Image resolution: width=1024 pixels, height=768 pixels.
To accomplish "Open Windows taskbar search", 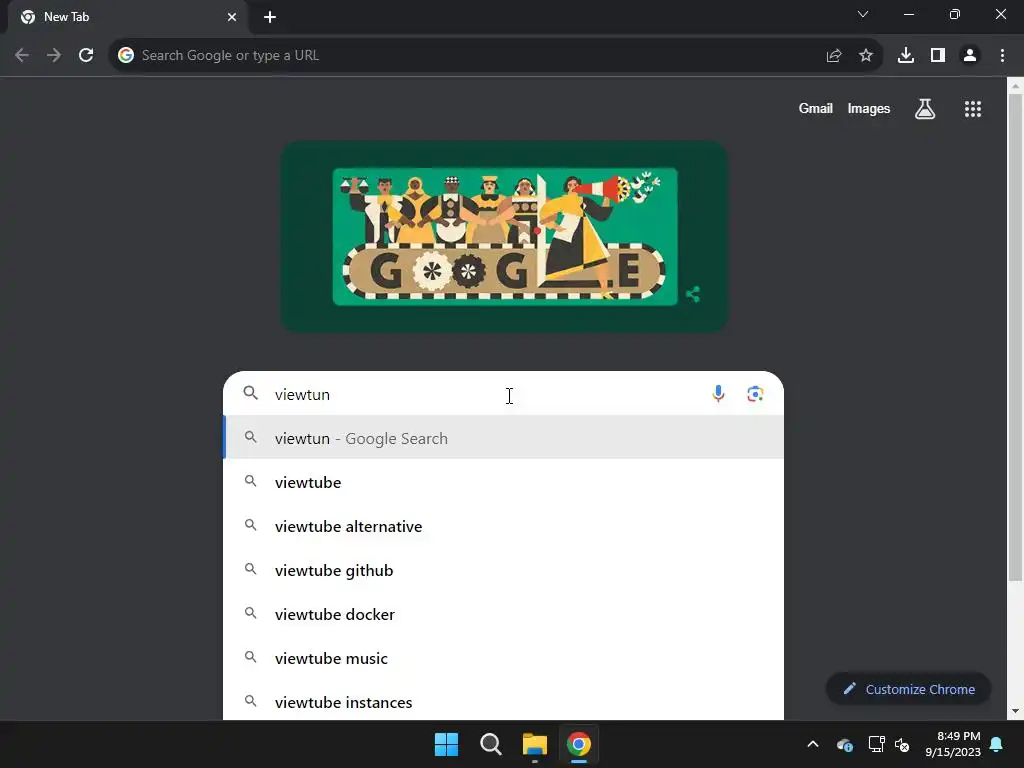I will click(490, 744).
